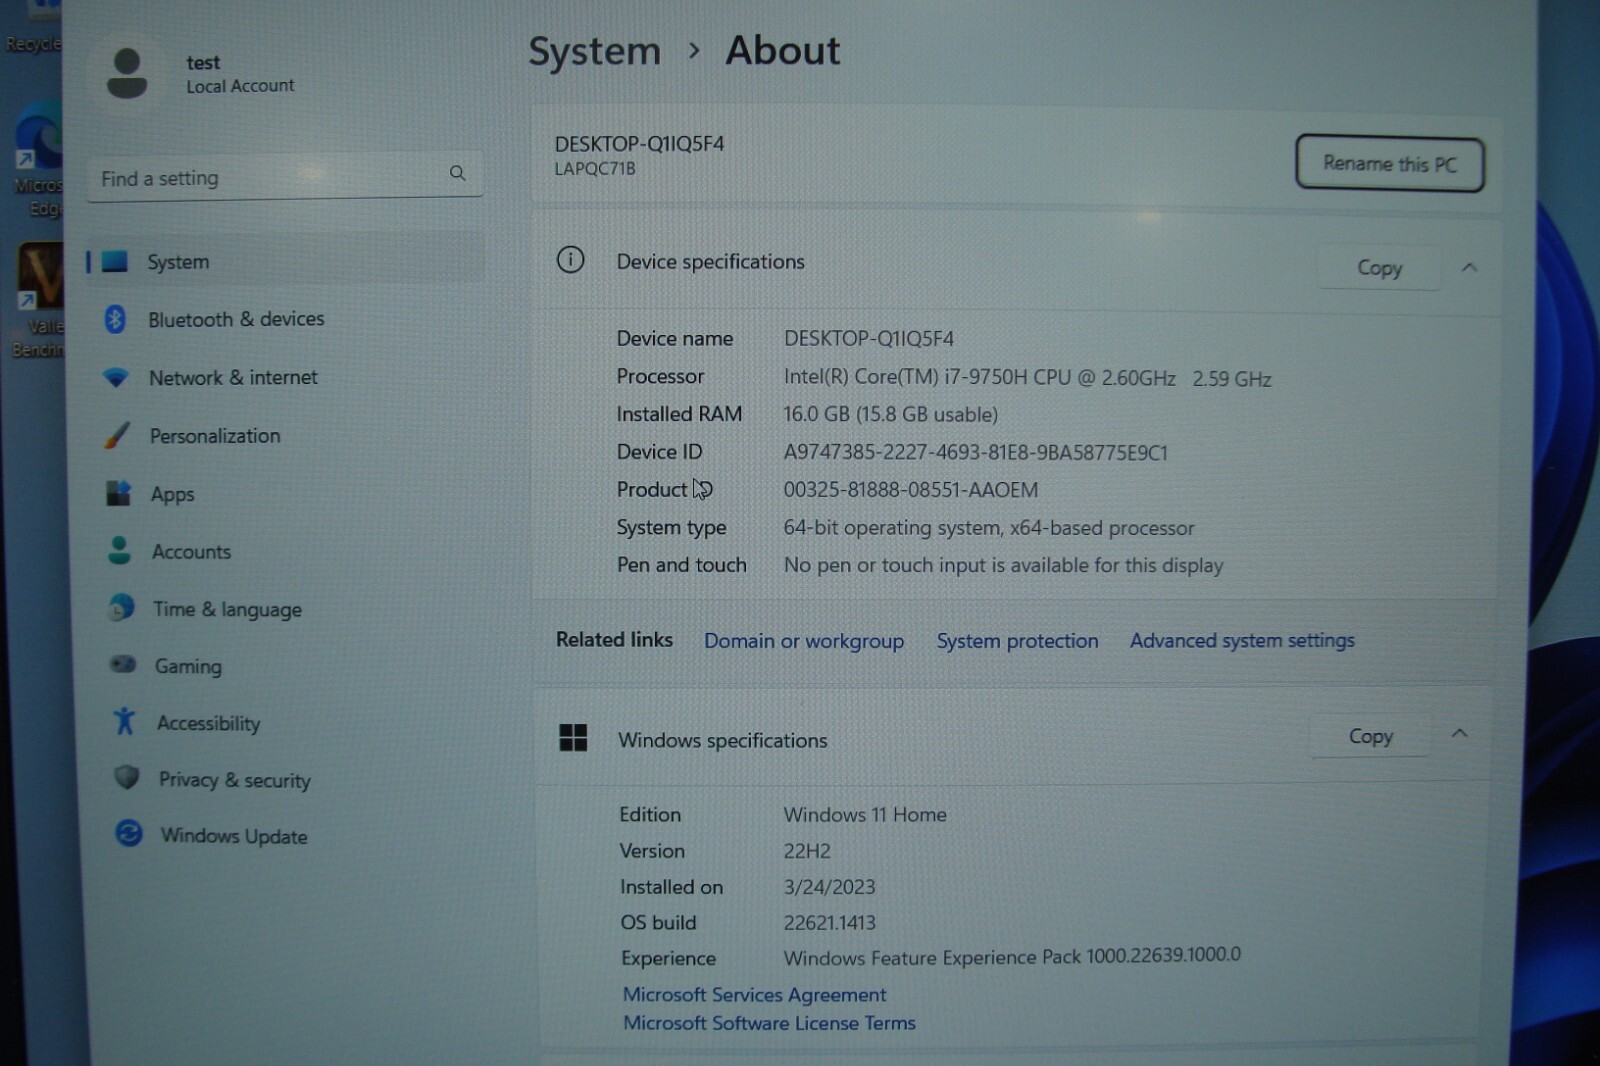Click the processor value Intel Core i7-9750H
The image size is (1600, 1066).
[x=1027, y=378]
